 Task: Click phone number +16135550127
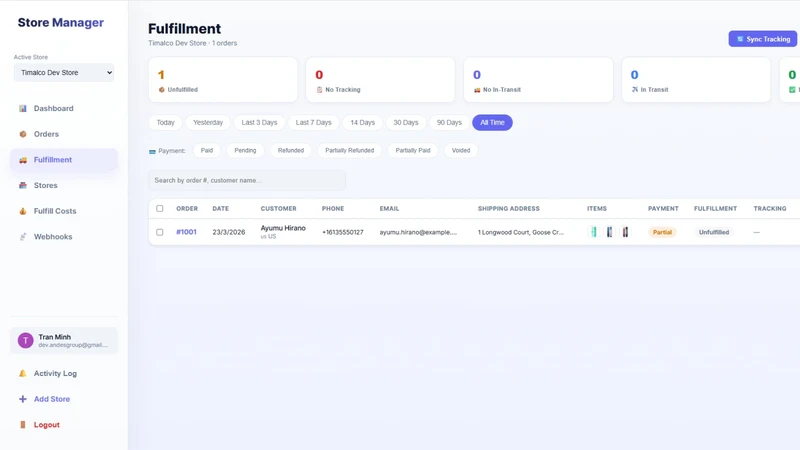coord(342,232)
